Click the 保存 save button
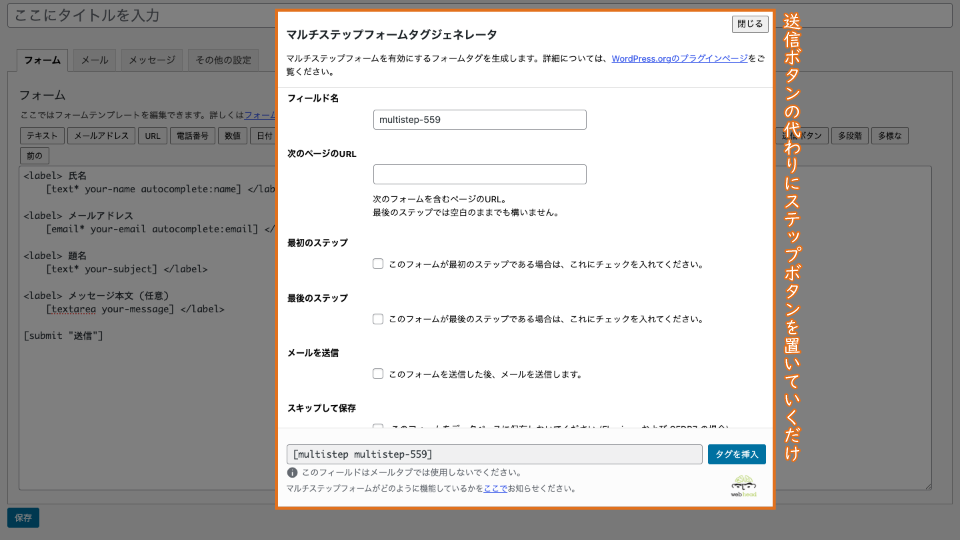The height and width of the screenshot is (540, 960). (23, 518)
